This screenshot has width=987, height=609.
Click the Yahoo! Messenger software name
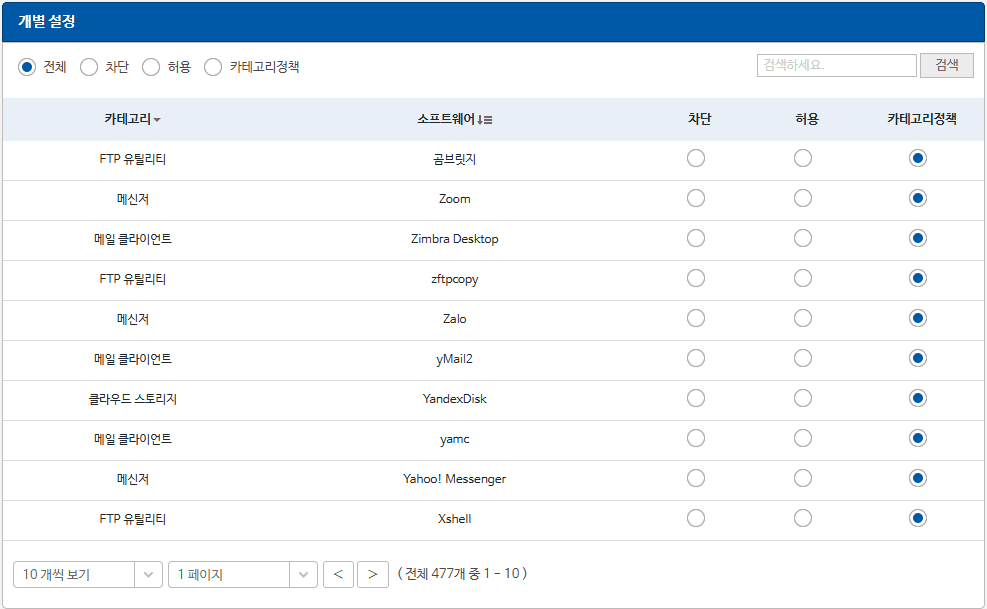click(454, 479)
